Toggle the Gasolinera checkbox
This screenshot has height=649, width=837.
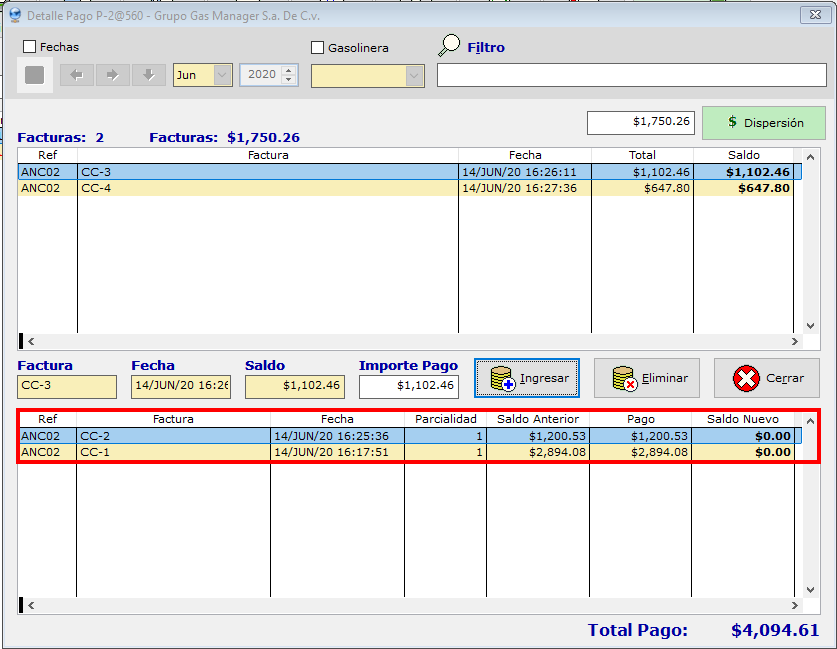pyautogui.click(x=318, y=48)
